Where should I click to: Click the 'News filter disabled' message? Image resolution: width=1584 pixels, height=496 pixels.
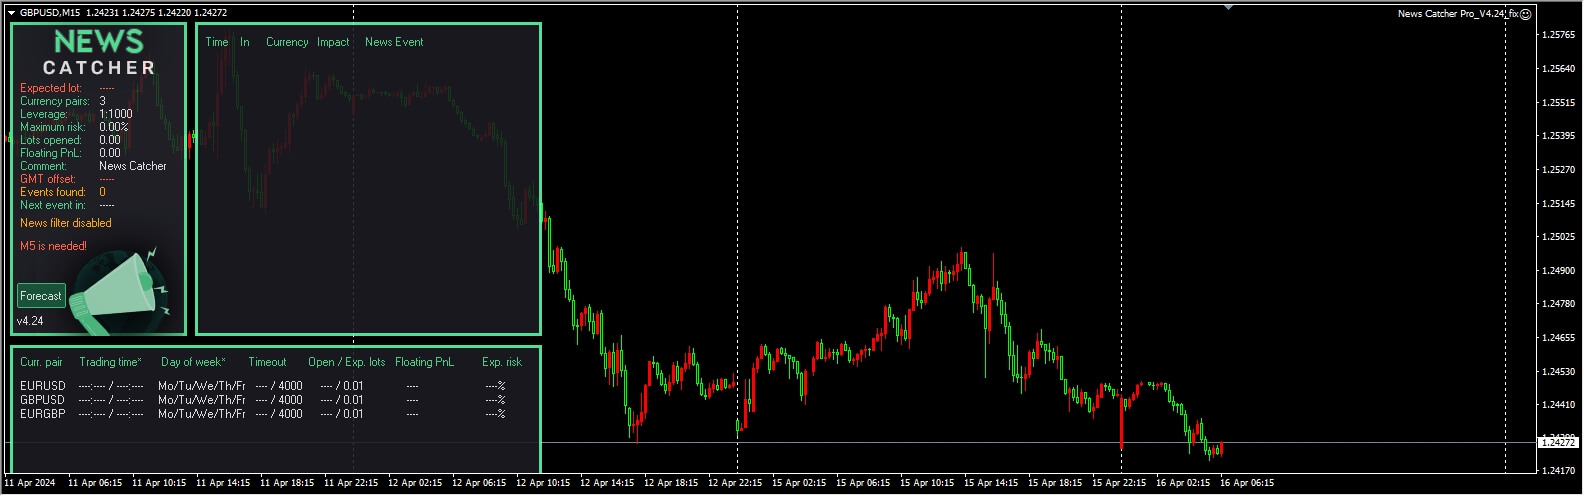[x=66, y=223]
